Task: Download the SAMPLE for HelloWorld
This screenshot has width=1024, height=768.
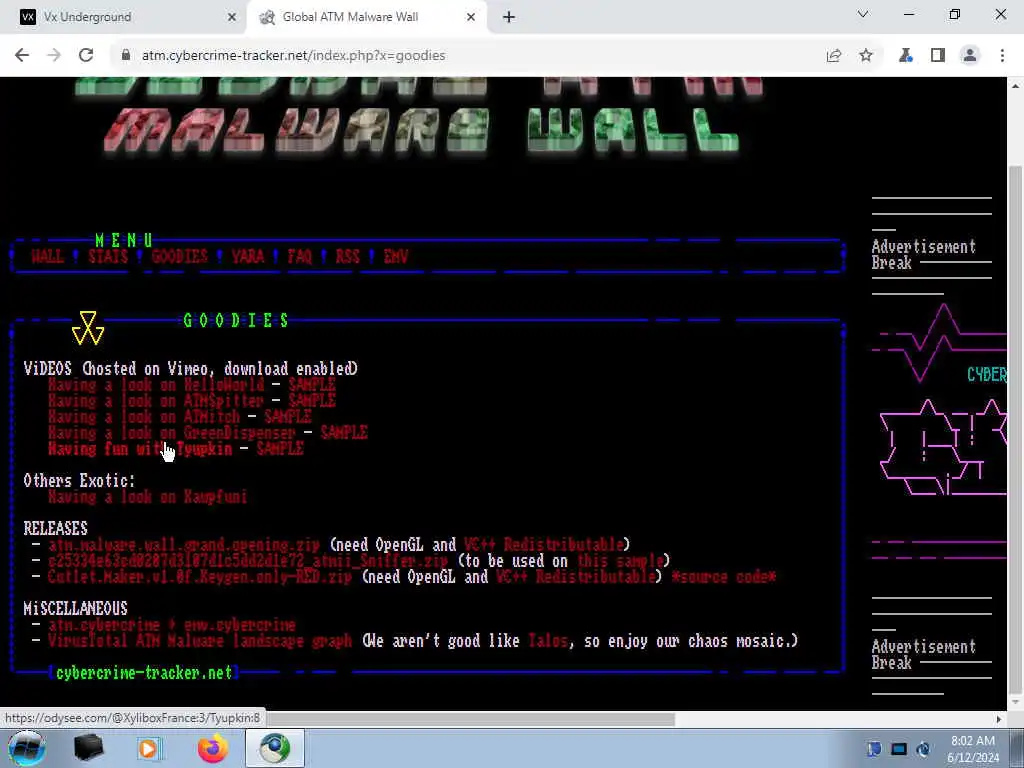Action: [x=312, y=385]
